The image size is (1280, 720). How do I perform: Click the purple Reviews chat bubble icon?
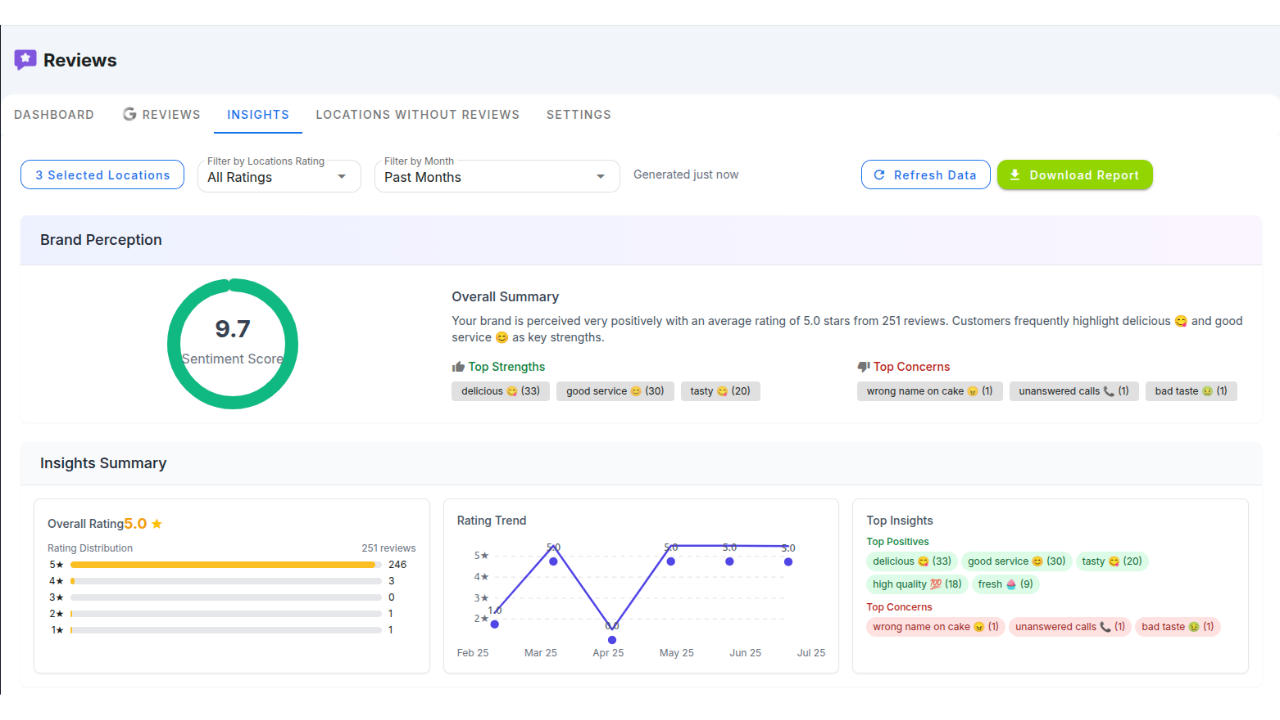pyautogui.click(x=24, y=60)
